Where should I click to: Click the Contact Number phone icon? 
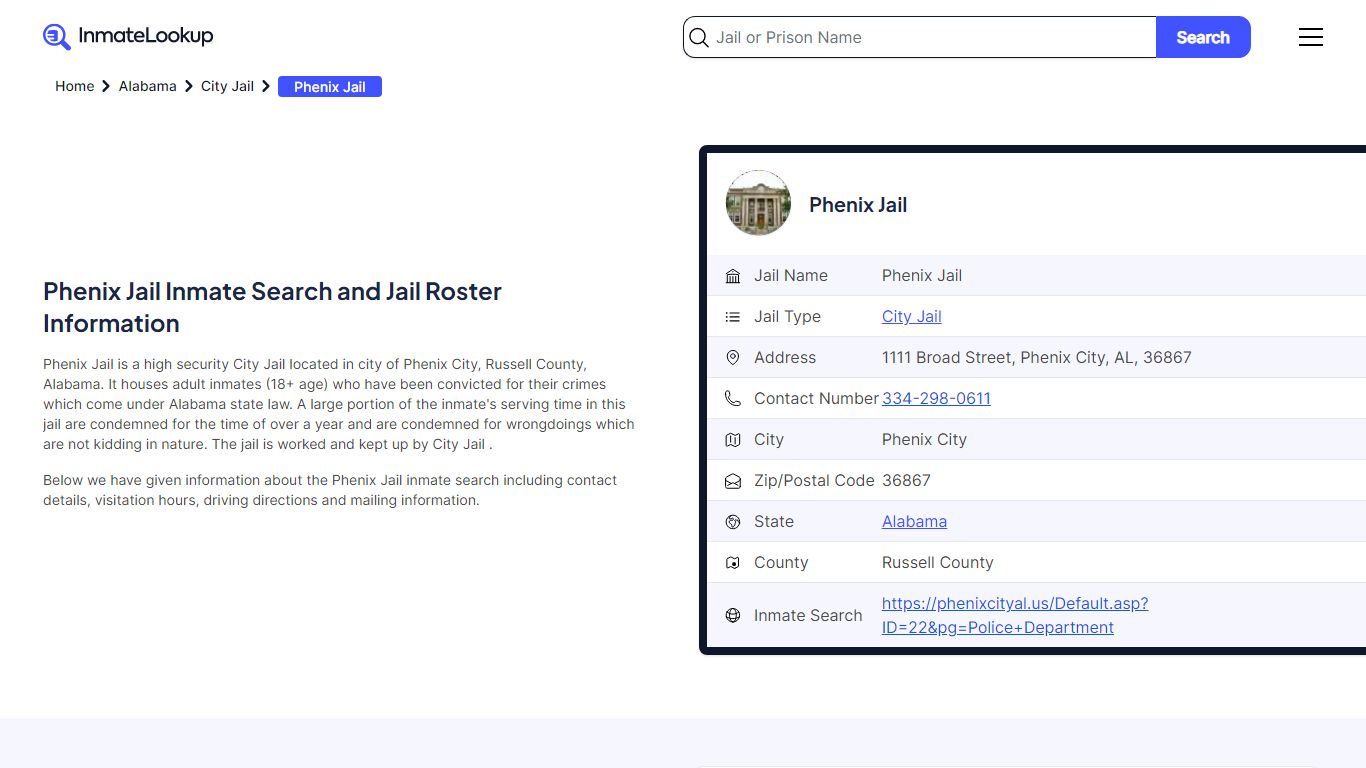pos(733,399)
